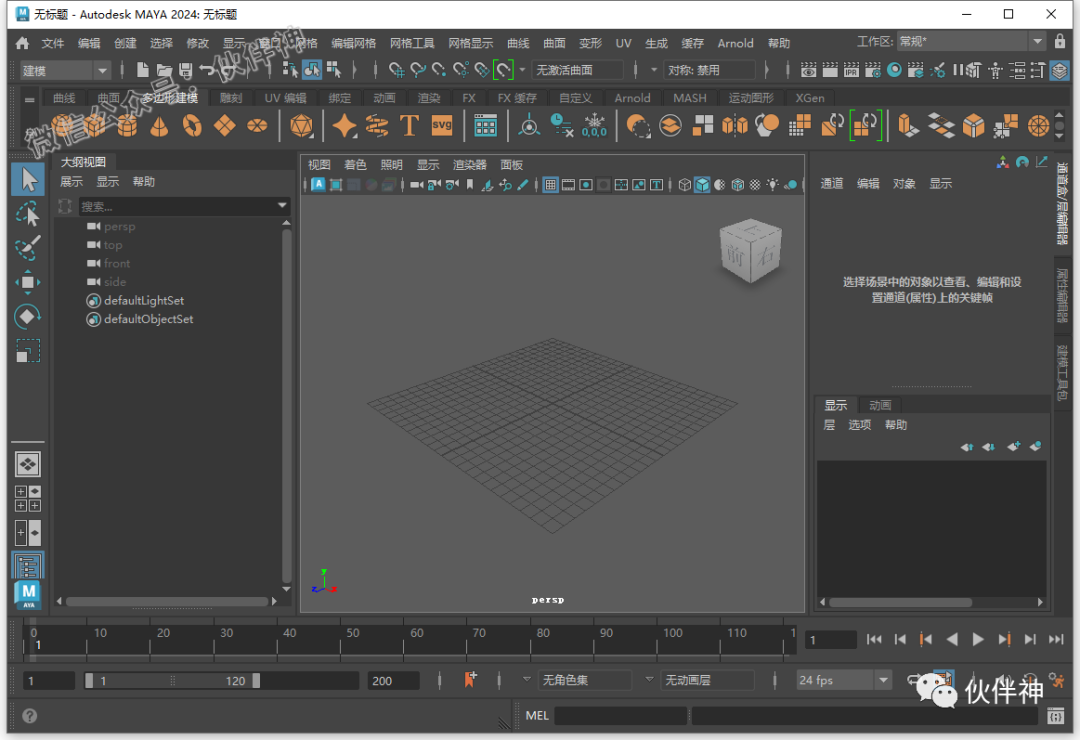
Task: Click the workspace lock icon
Action: [x=1060, y=41]
